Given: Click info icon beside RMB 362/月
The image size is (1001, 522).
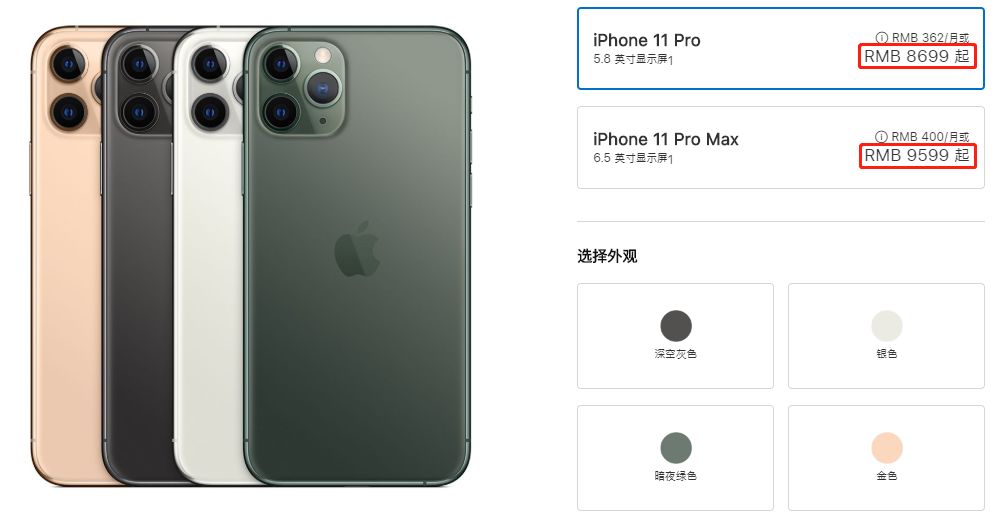Looking at the screenshot, I should (882, 38).
